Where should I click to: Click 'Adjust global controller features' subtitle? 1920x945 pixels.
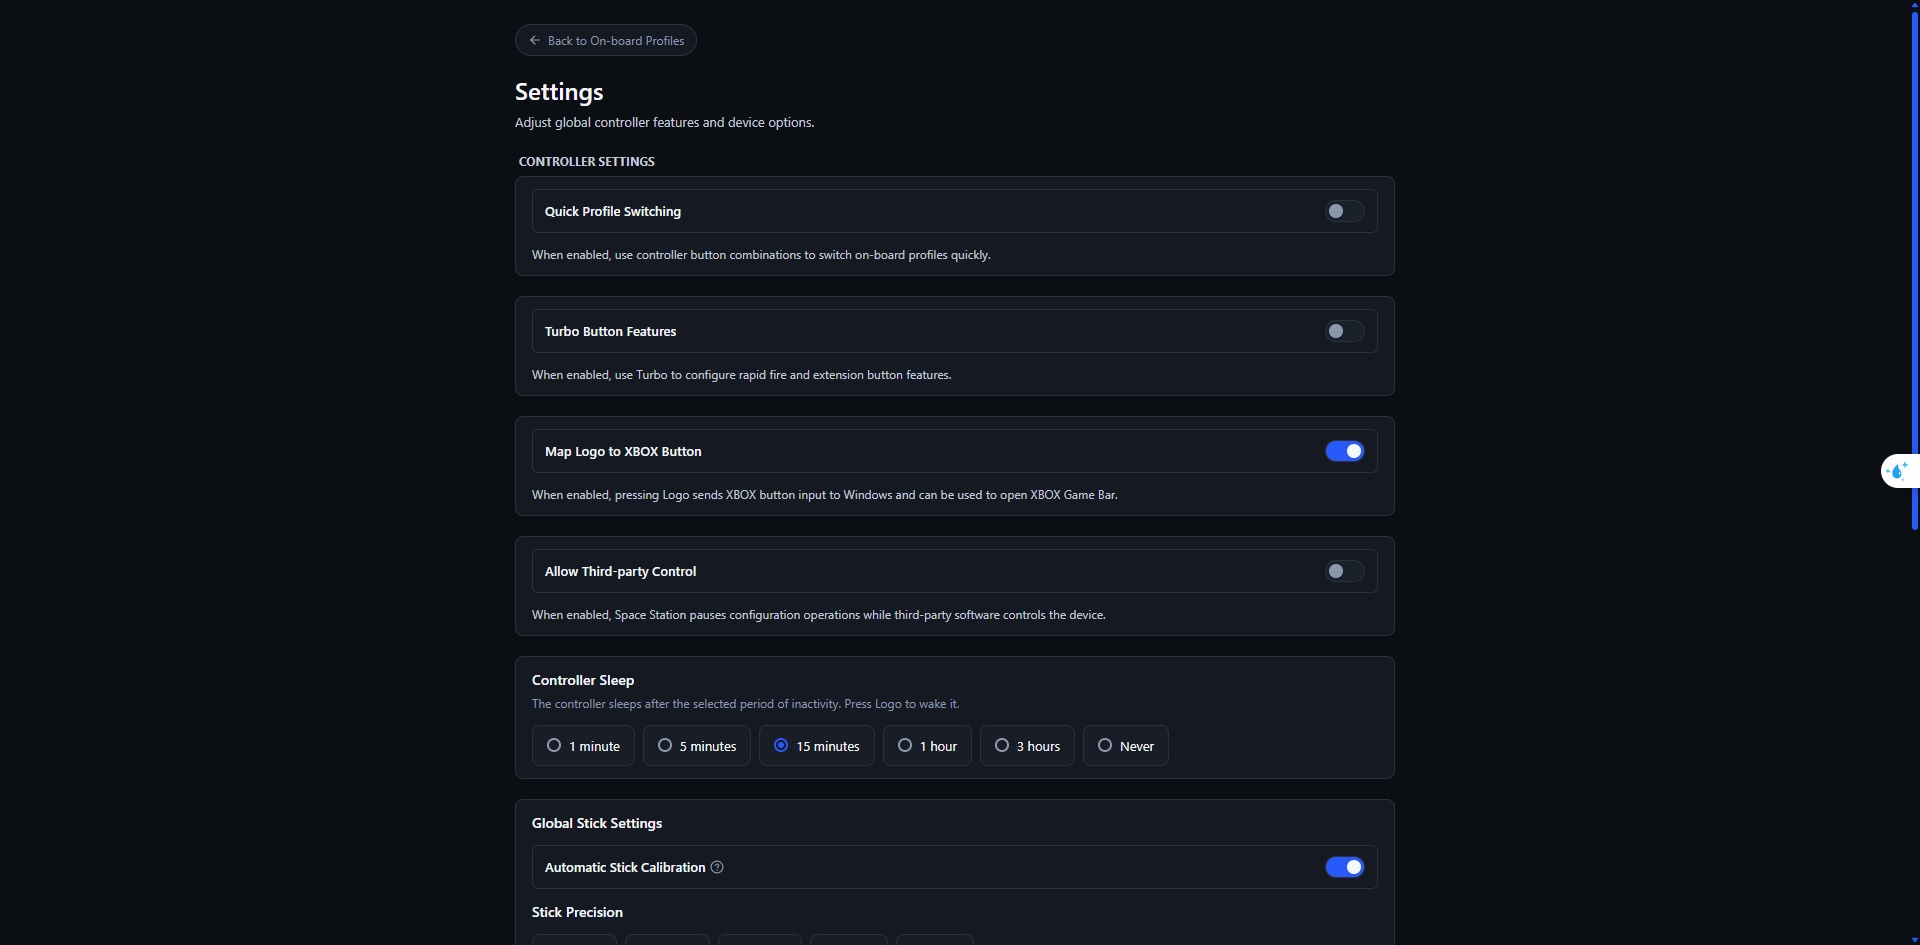pos(665,122)
